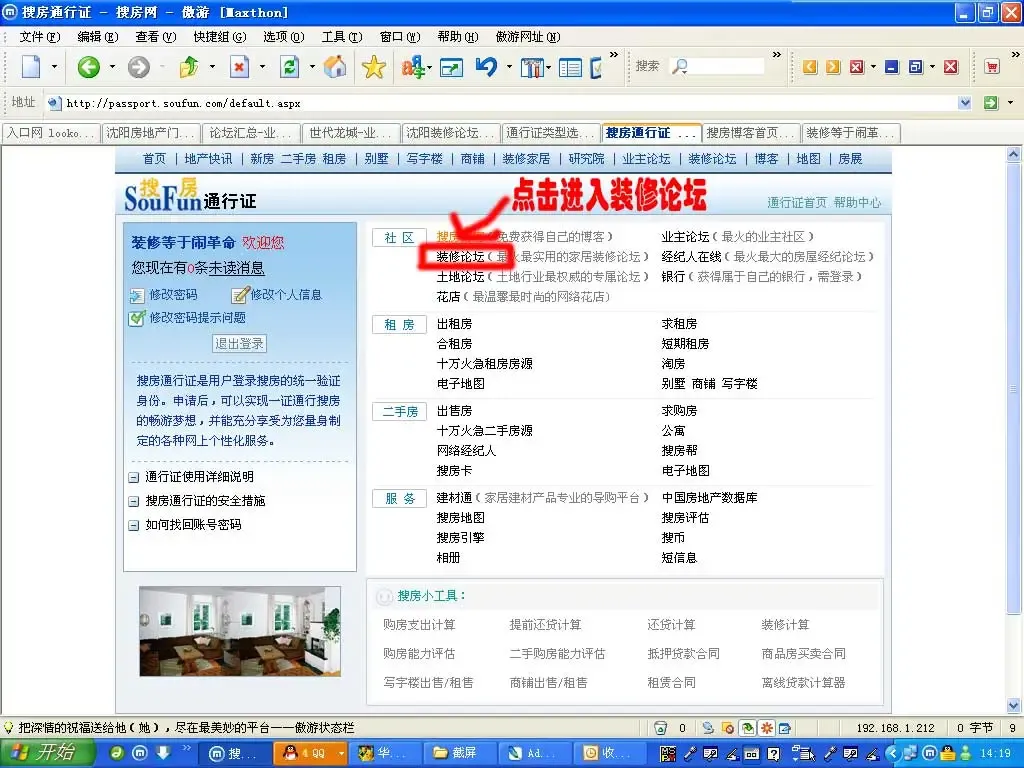Click the grey Forward arrow
This screenshot has width=1024, height=768.
tap(138, 67)
